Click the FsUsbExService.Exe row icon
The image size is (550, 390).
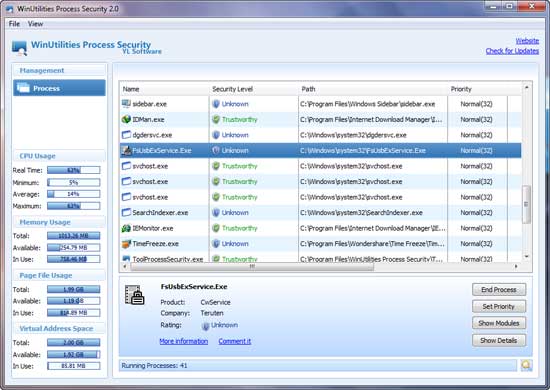126,150
